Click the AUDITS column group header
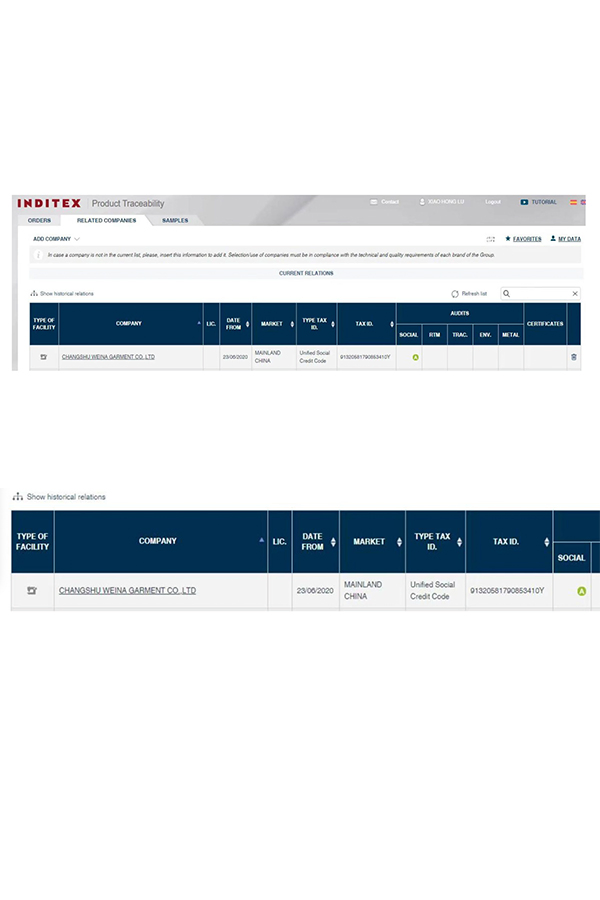The height and width of the screenshot is (900, 600). pyautogui.click(x=460, y=313)
